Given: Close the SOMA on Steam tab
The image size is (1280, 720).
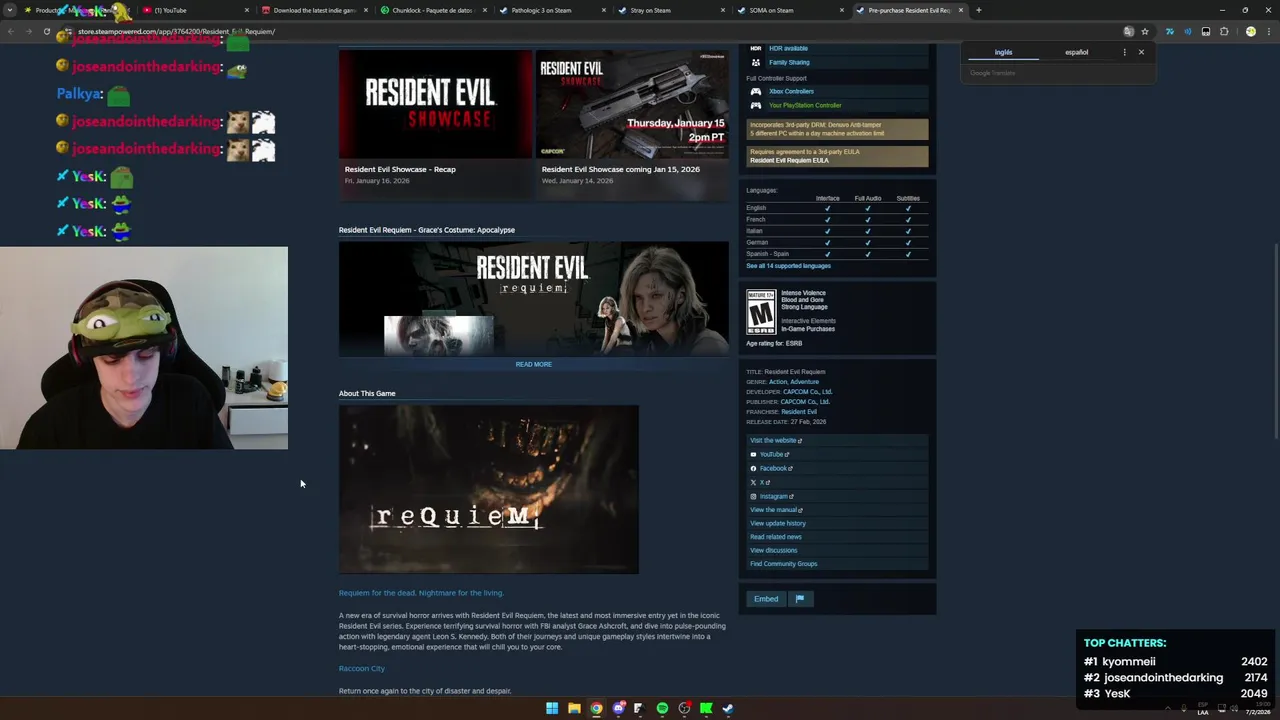Looking at the screenshot, I should click(841, 10).
